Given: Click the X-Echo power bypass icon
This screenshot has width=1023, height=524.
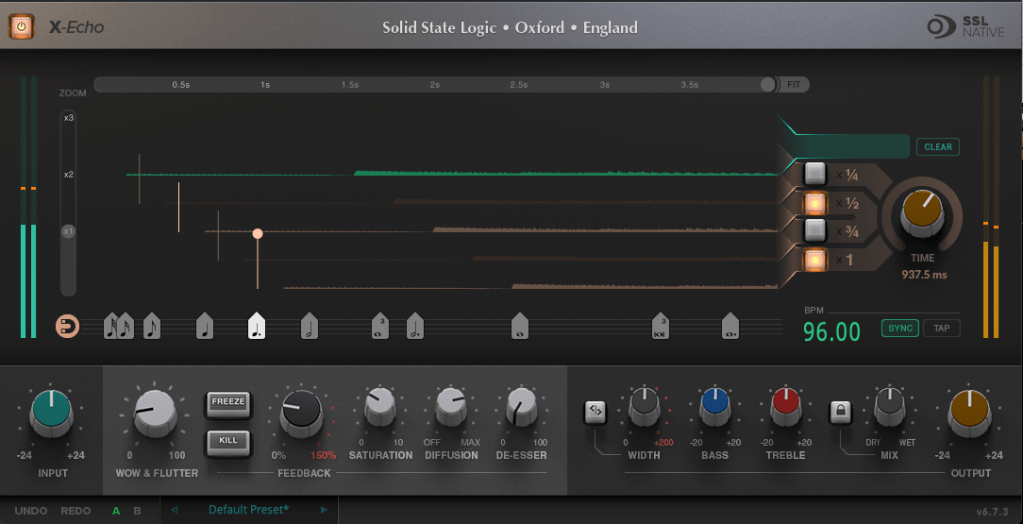Looking at the screenshot, I should (21, 27).
